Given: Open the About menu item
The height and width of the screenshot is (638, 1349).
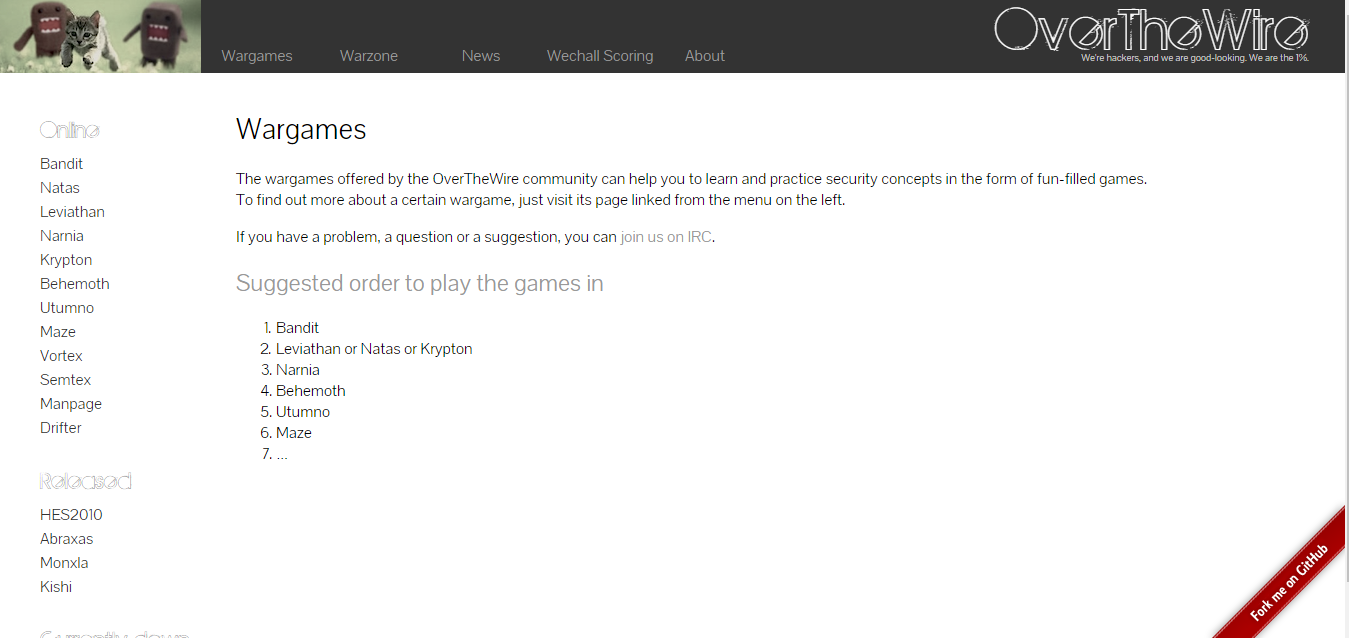Looking at the screenshot, I should tap(705, 56).
